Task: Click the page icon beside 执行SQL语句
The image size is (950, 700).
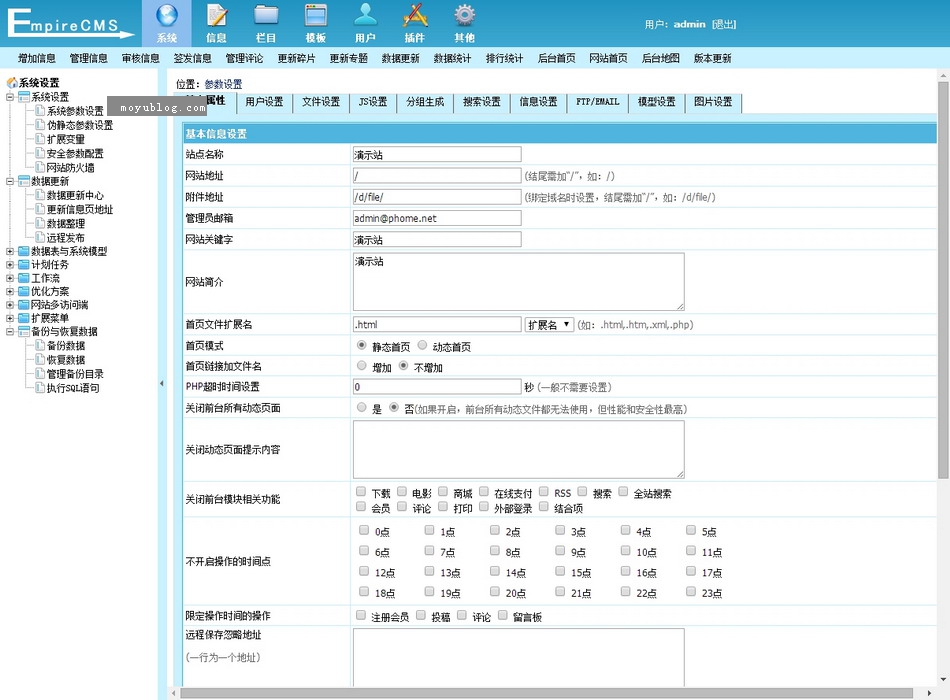Action: click(40, 387)
